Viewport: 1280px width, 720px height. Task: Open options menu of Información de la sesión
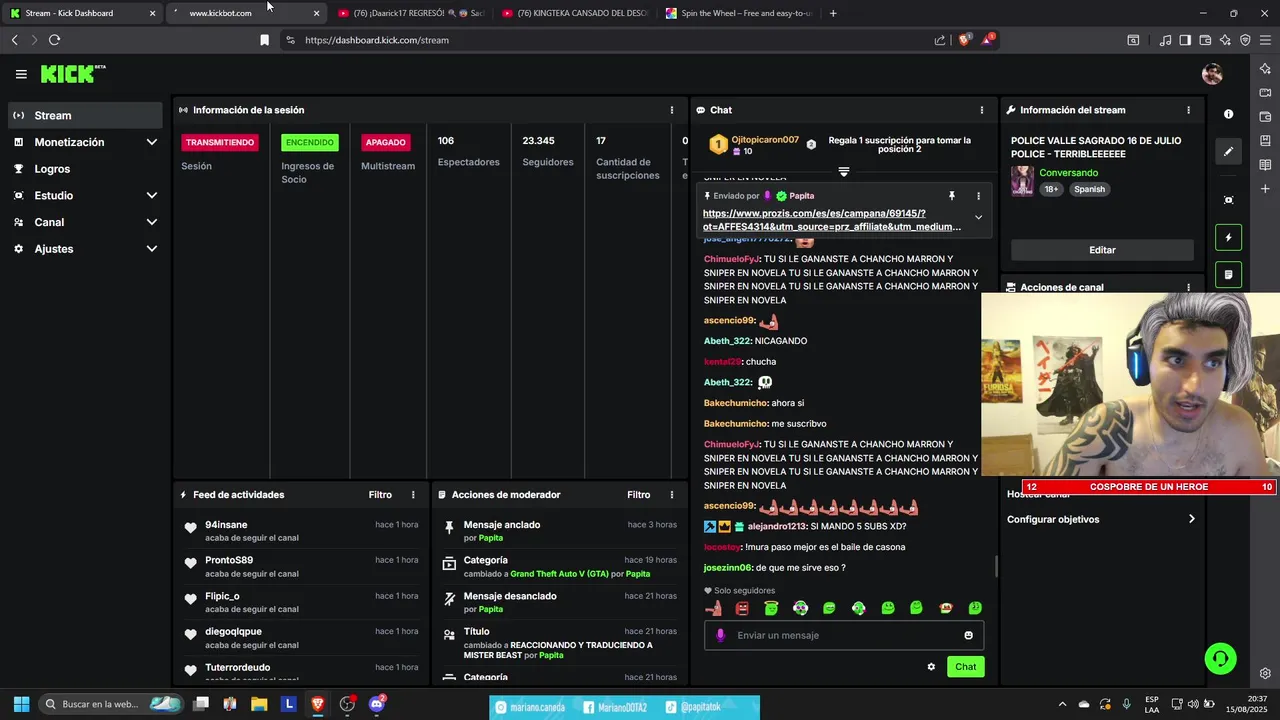pyautogui.click(x=672, y=110)
